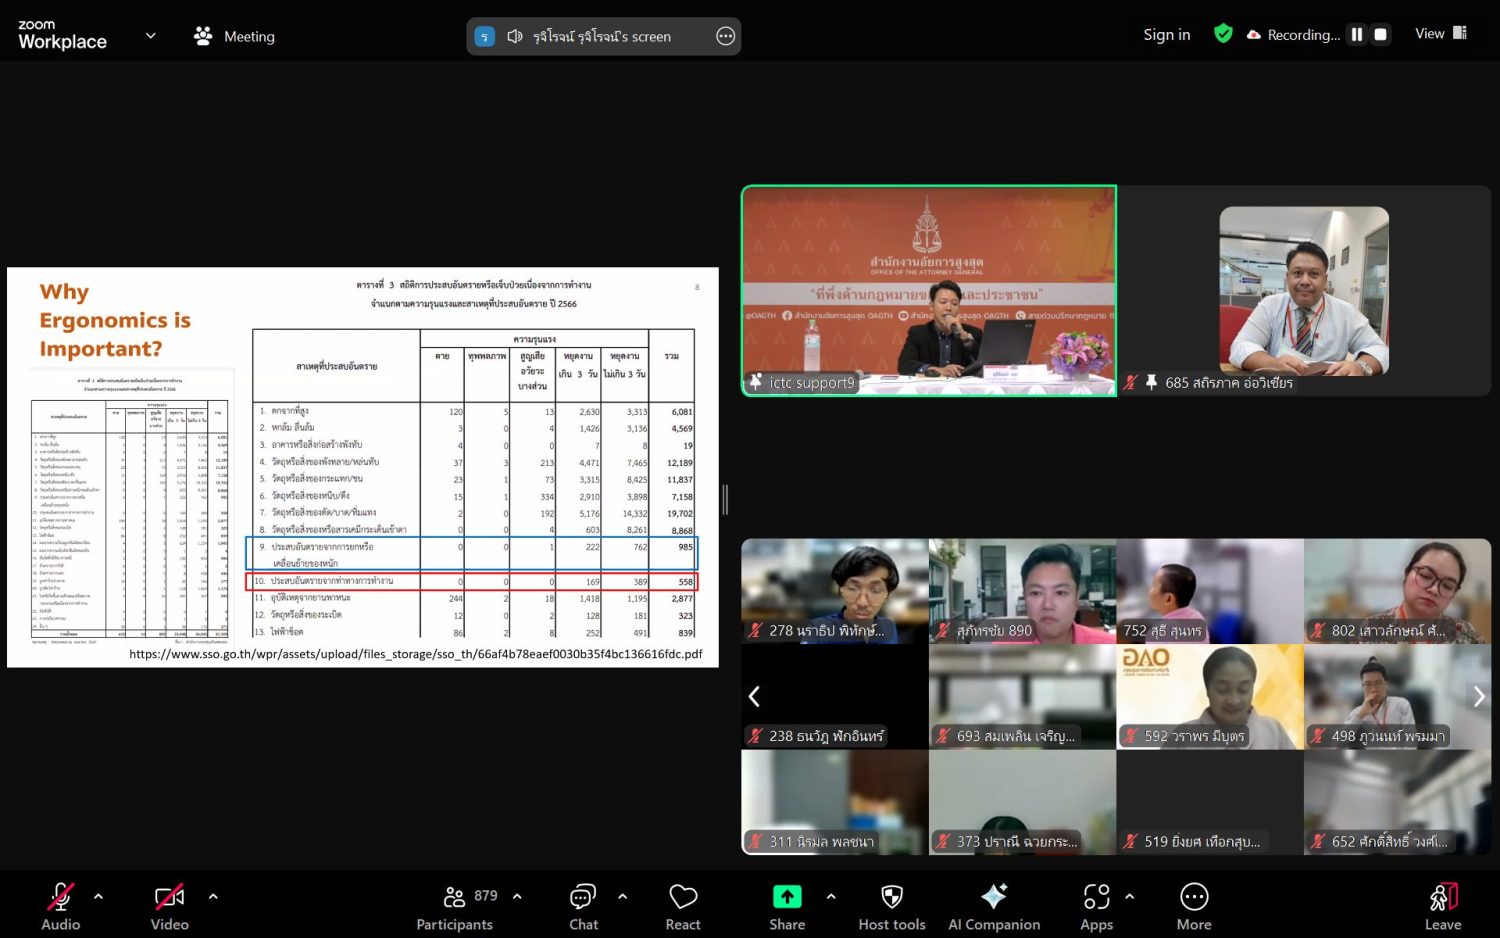Show next page of participant videos
Image resolution: width=1500 pixels, height=938 pixels.
tap(1479, 696)
